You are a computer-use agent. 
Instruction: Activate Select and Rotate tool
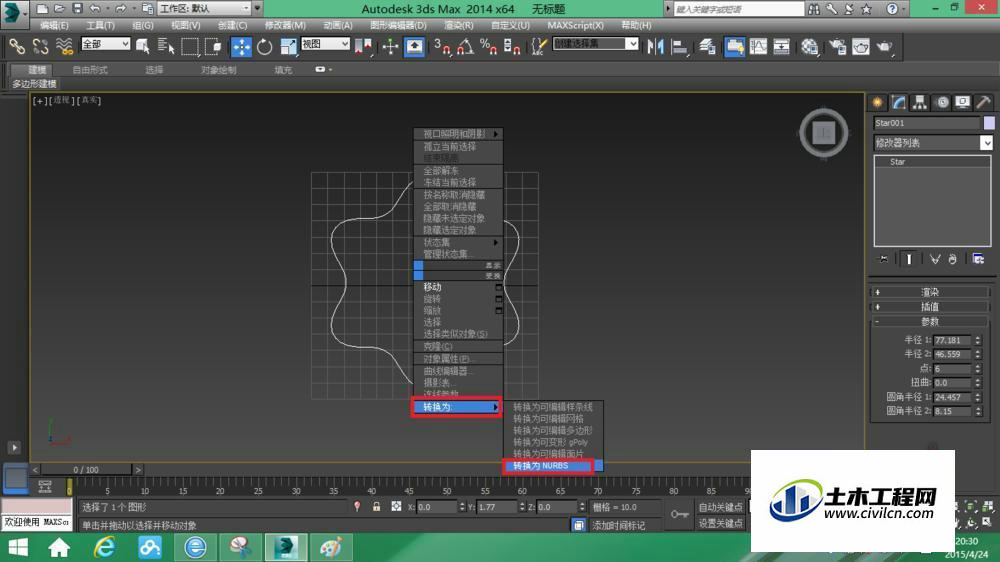coord(265,47)
